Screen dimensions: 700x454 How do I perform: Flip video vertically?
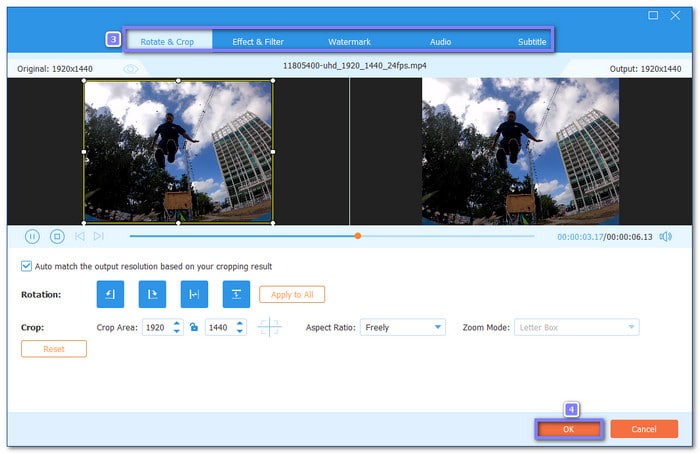236,294
